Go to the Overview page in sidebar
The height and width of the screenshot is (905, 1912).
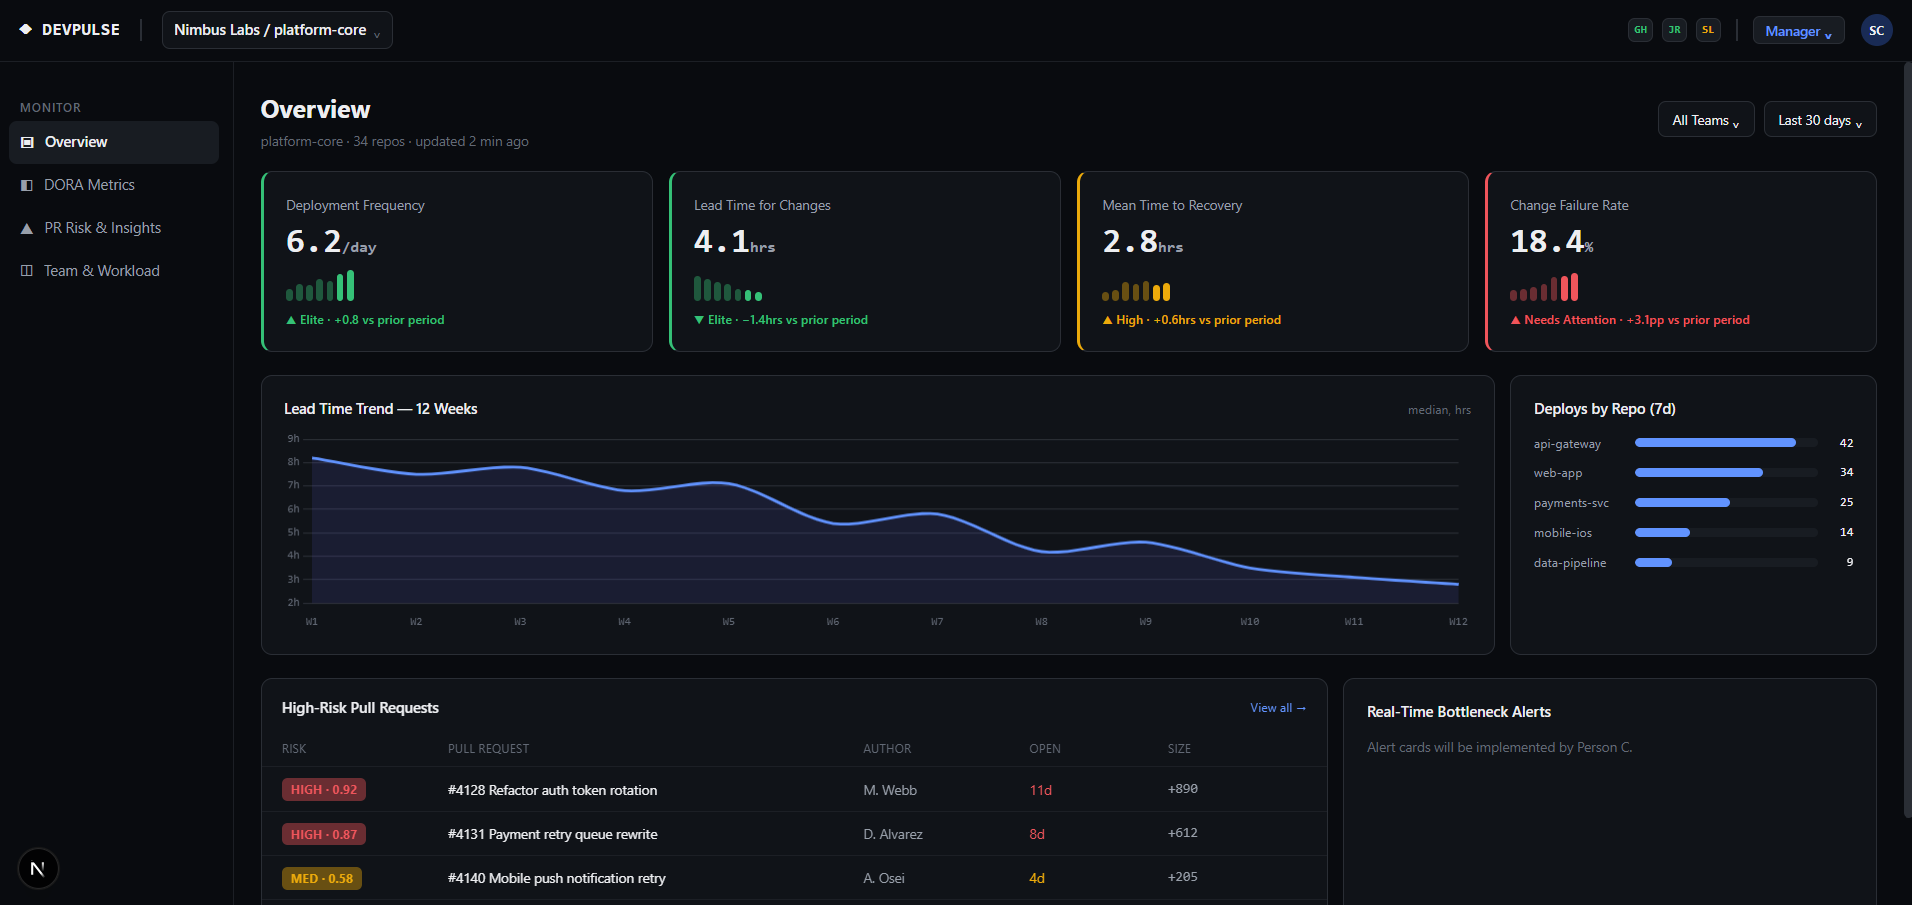pyautogui.click(x=114, y=142)
